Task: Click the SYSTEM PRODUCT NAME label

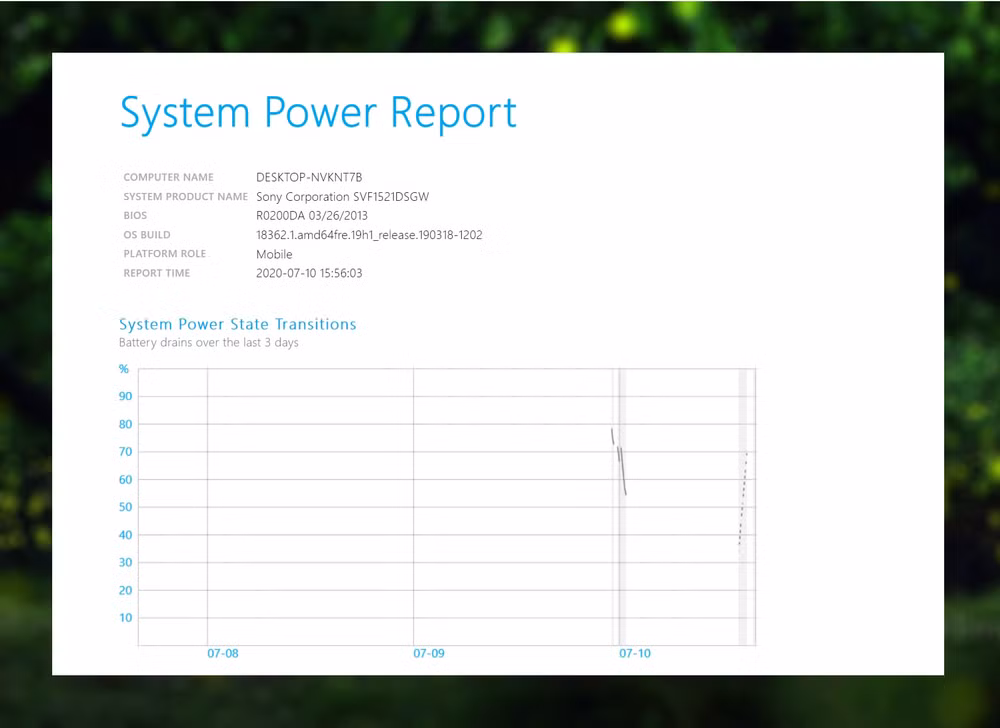Action: point(186,196)
